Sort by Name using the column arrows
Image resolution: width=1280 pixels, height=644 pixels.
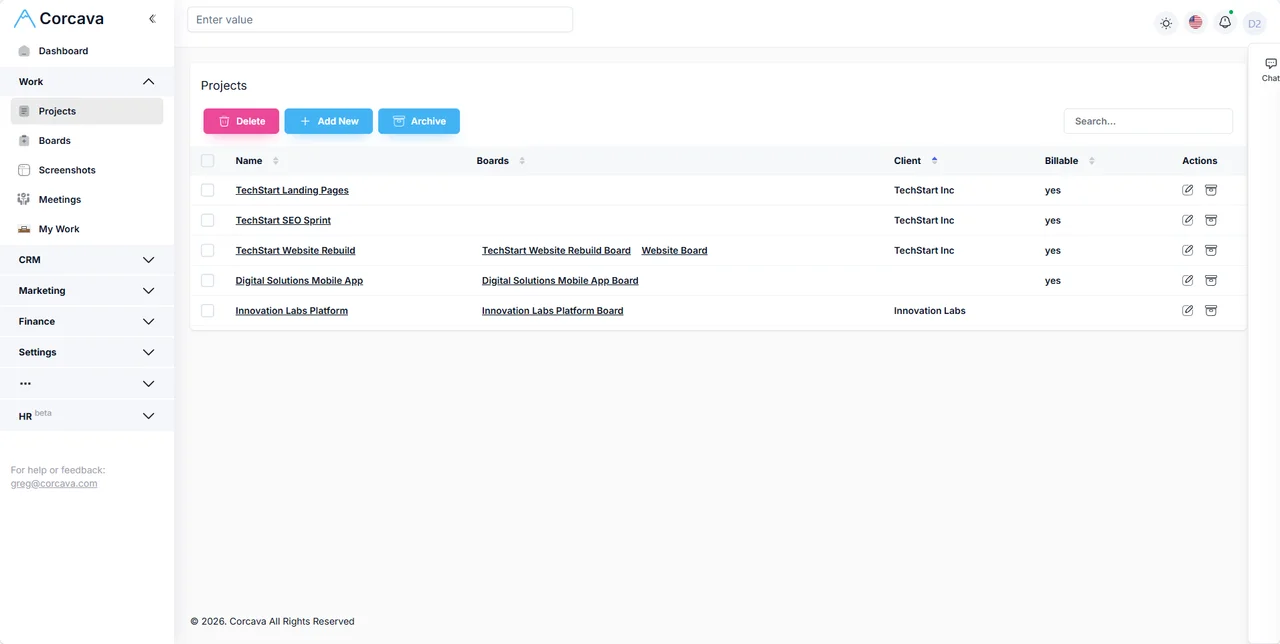(276, 161)
